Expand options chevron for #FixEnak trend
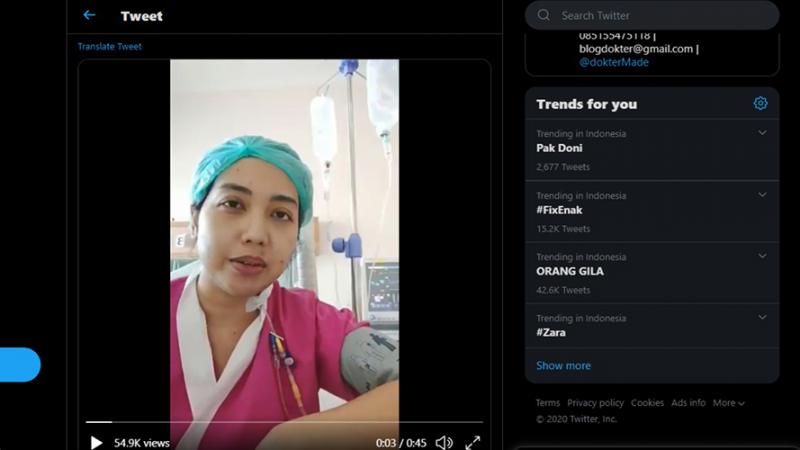800x450 pixels. coord(762,194)
